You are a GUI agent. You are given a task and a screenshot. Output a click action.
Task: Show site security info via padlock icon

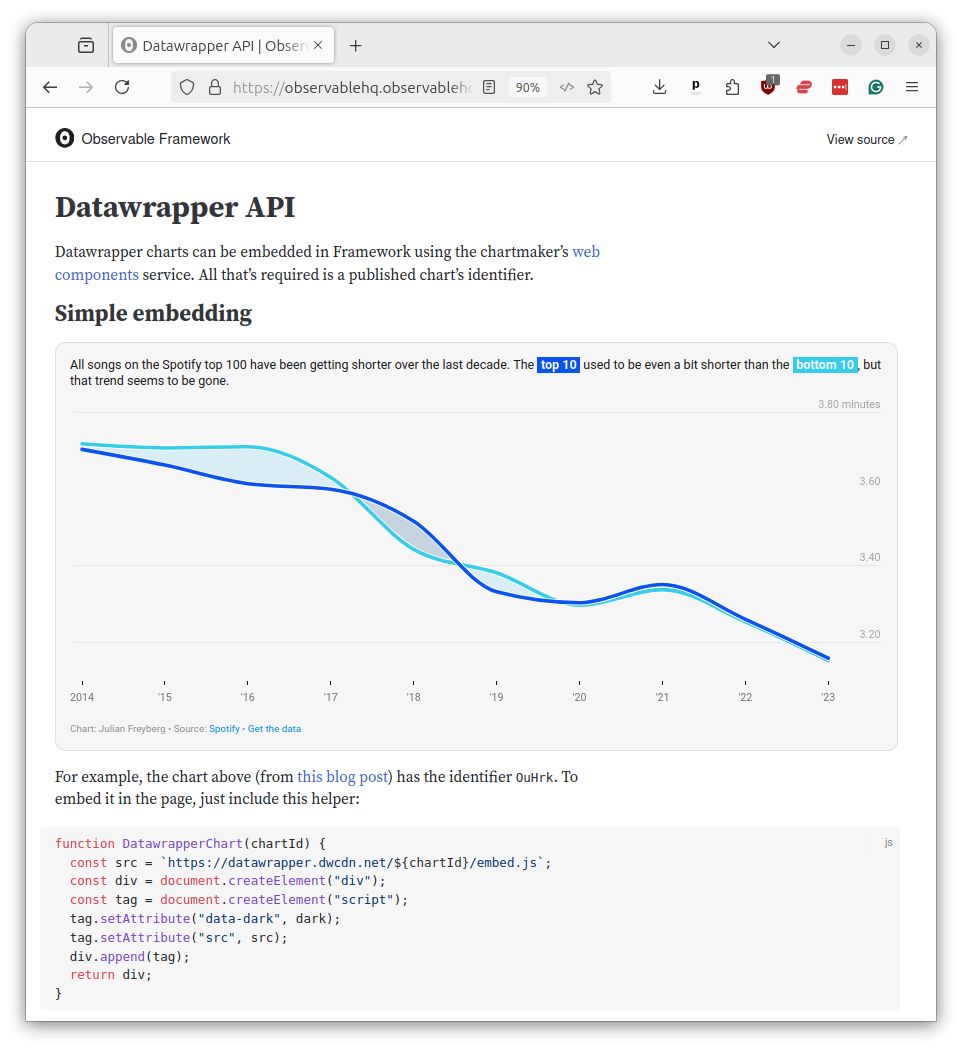(x=215, y=87)
